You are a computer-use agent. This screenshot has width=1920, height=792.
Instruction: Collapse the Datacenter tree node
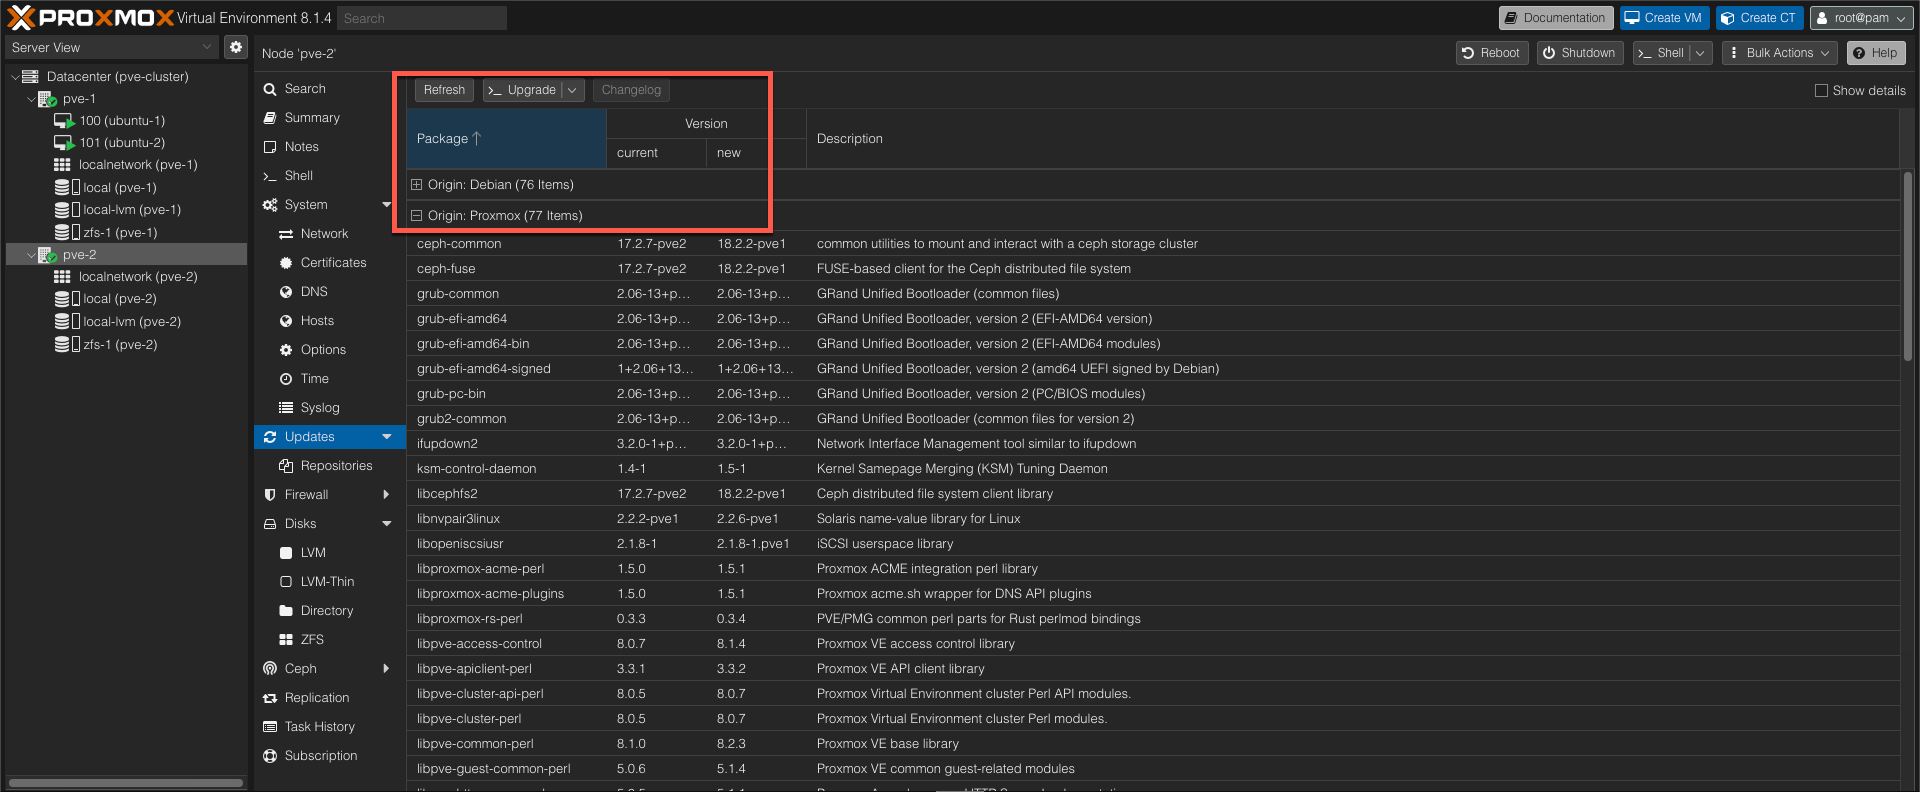(15, 77)
